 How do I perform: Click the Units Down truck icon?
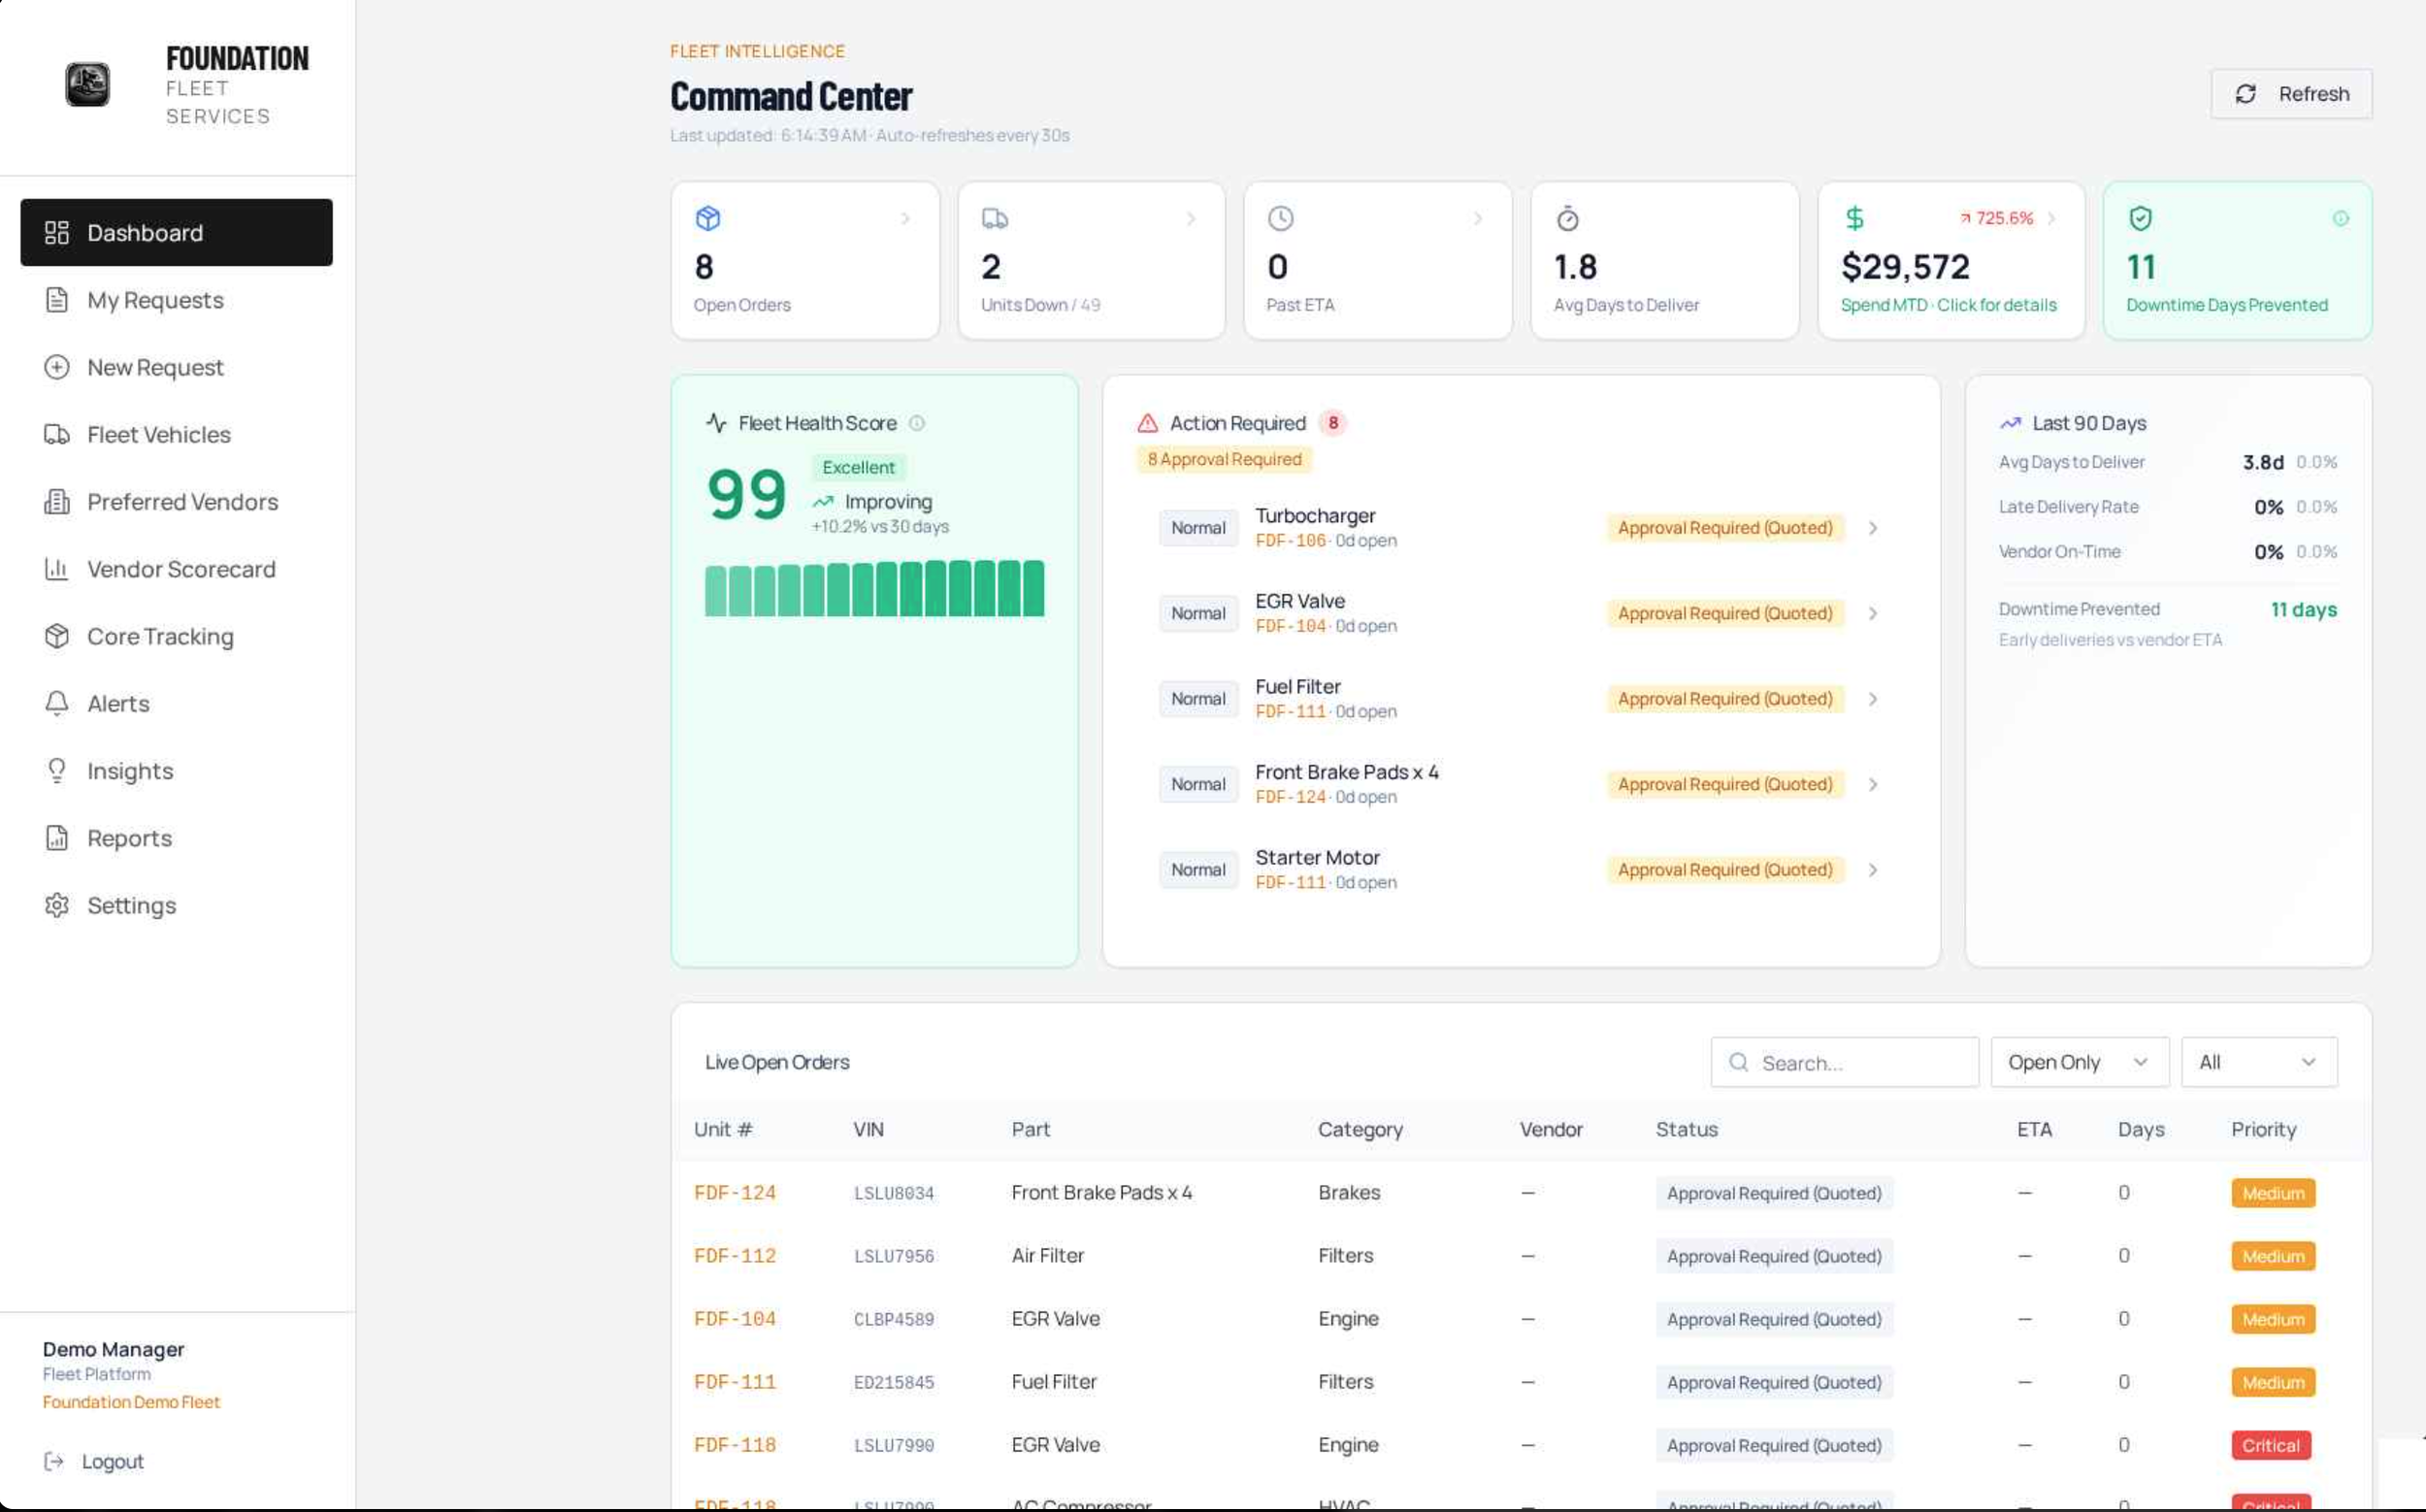(x=994, y=218)
